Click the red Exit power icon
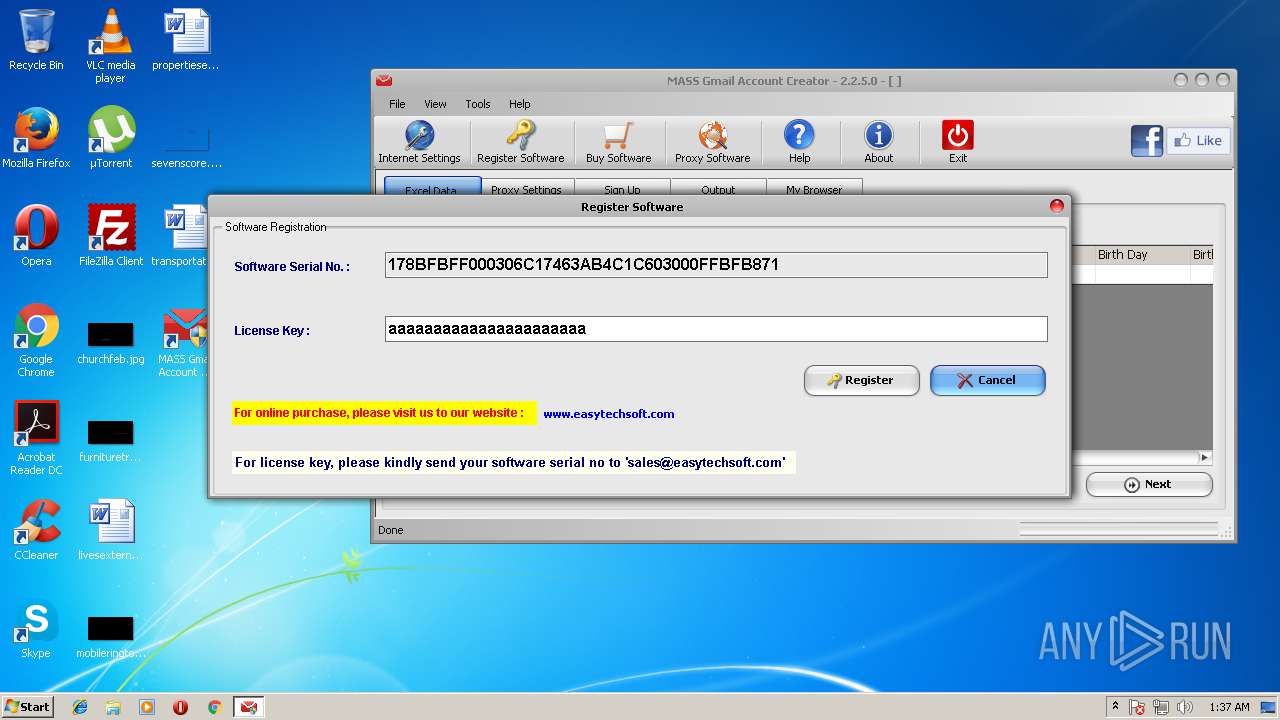 (958, 142)
